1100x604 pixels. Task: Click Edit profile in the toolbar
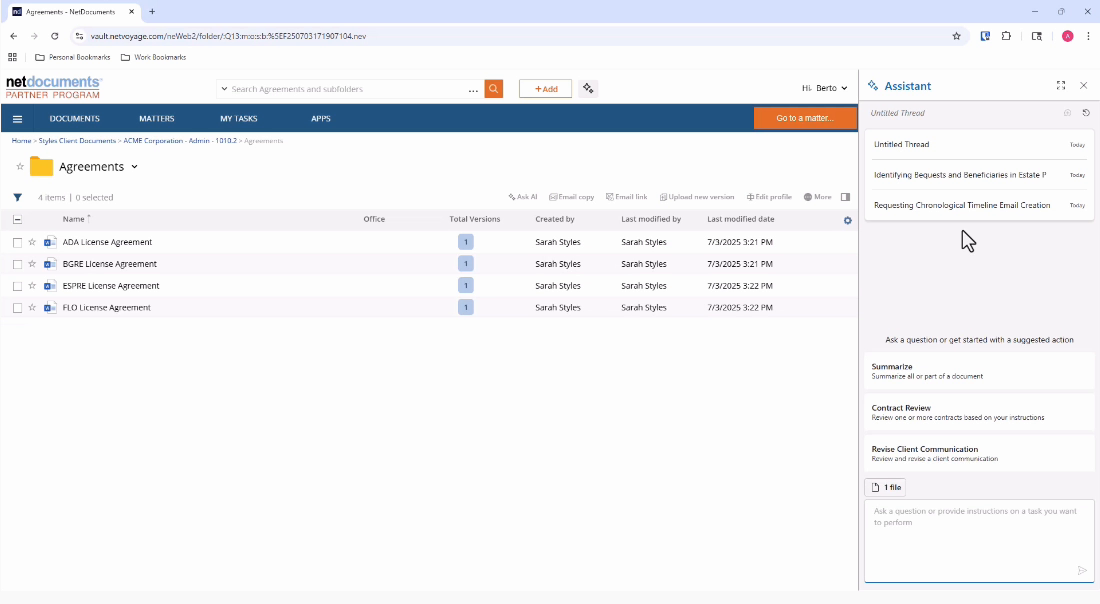click(x=769, y=197)
